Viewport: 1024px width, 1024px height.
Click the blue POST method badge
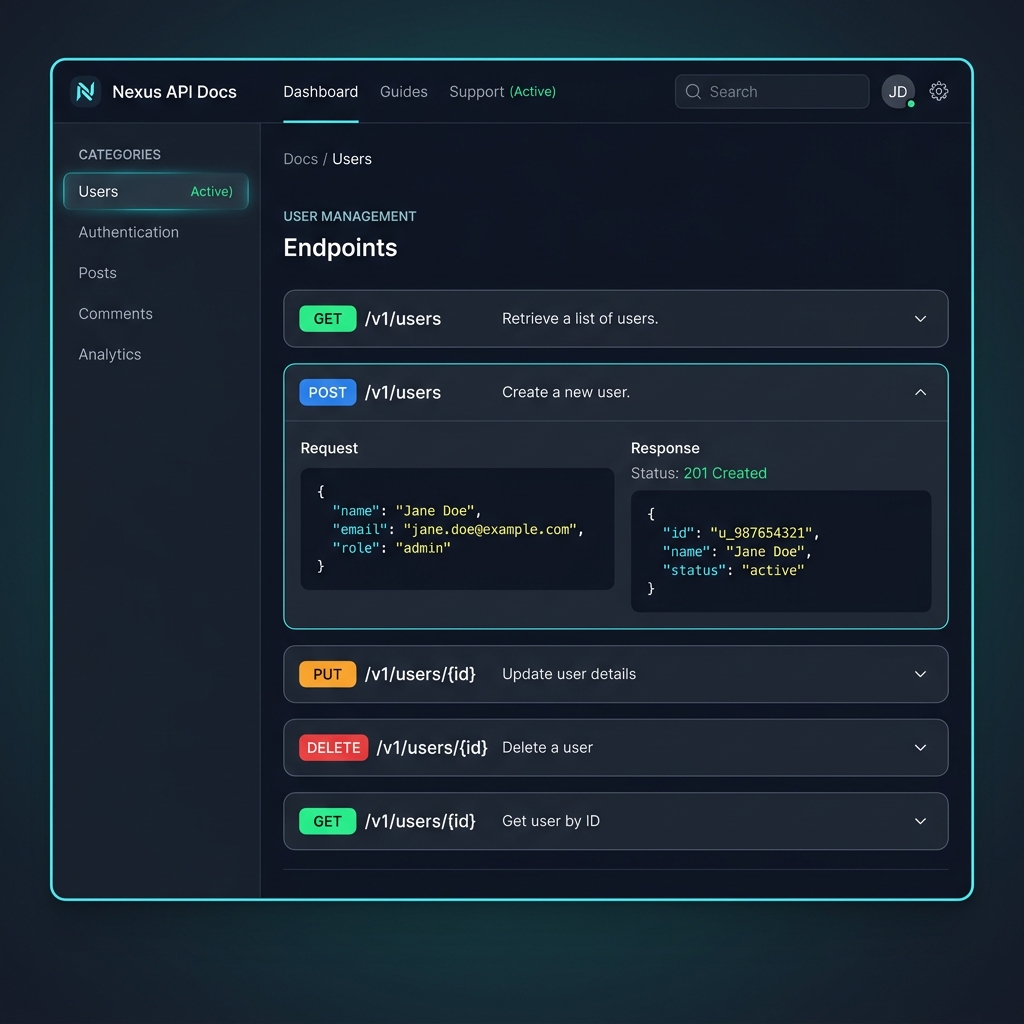[x=327, y=392]
